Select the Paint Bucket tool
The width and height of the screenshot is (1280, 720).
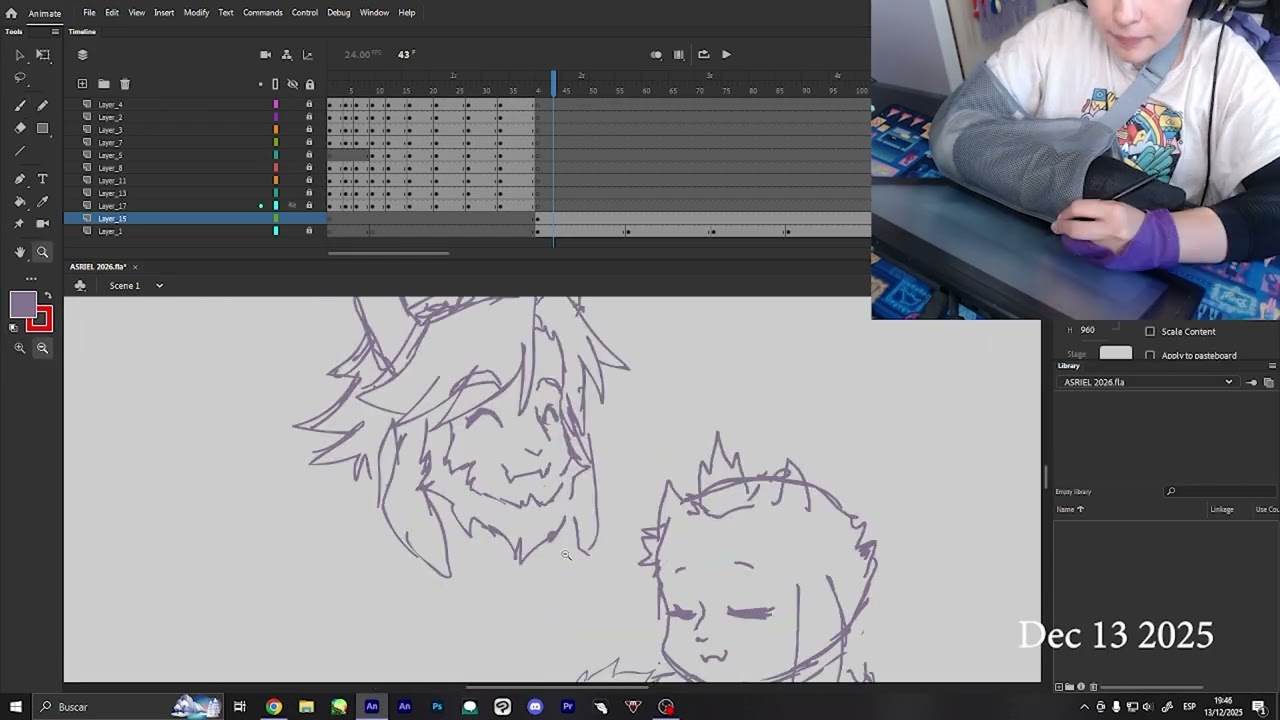20,201
